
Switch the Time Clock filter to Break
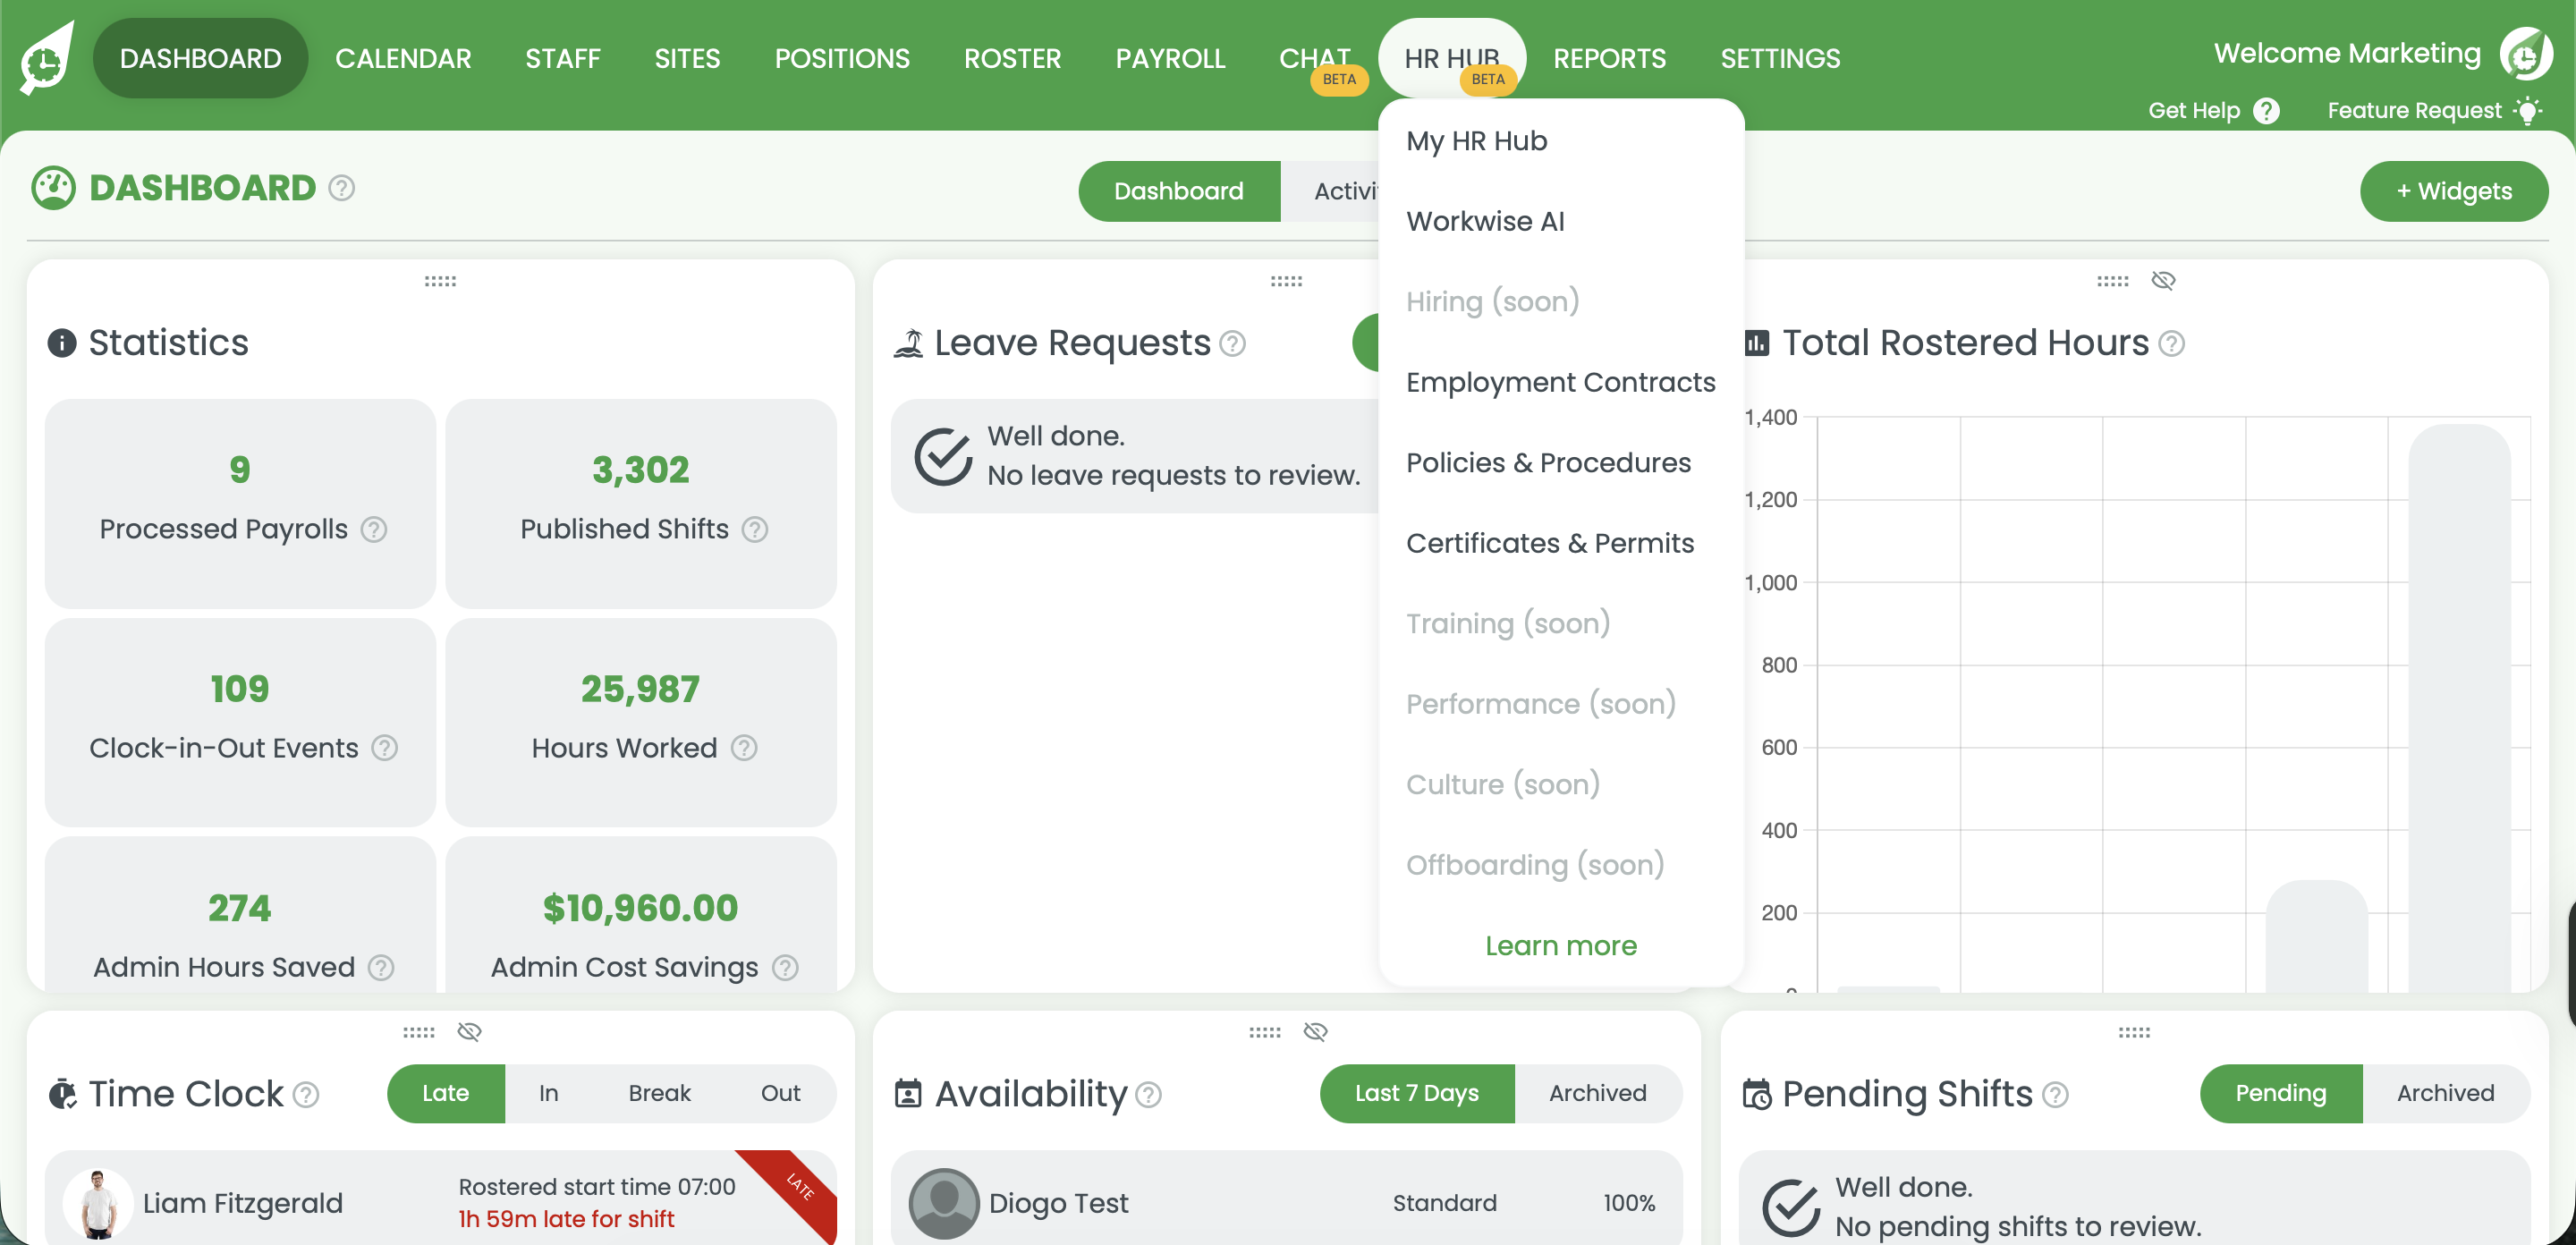(x=659, y=1093)
